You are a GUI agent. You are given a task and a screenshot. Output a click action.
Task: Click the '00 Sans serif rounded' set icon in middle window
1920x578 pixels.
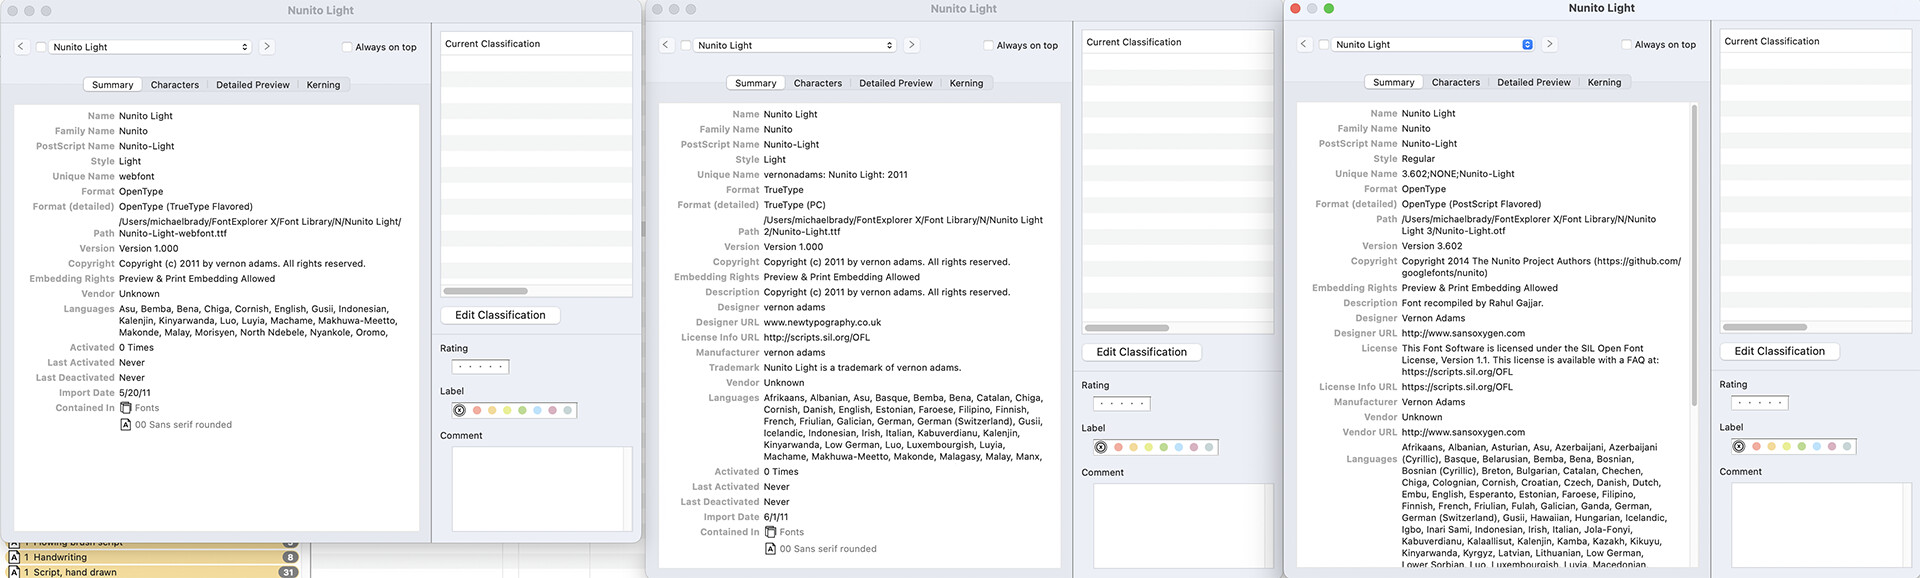tap(771, 549)
